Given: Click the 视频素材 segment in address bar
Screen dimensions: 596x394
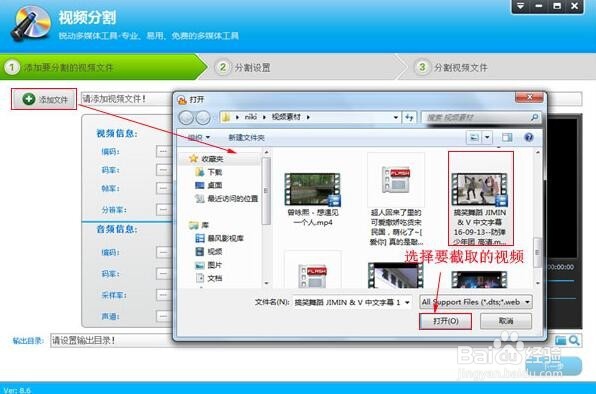Looking at the screenshot, I should click(286, 117).
